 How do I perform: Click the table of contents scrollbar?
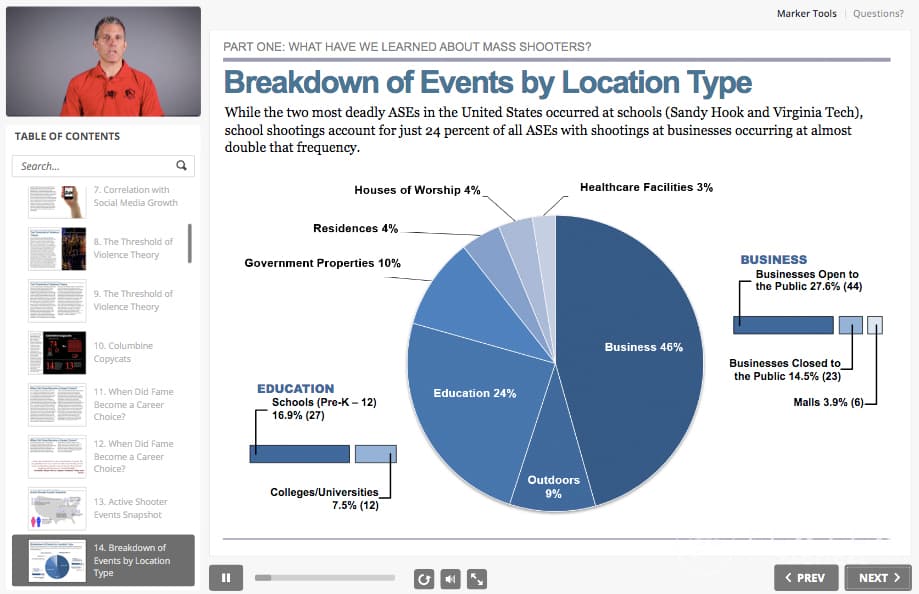190,243
